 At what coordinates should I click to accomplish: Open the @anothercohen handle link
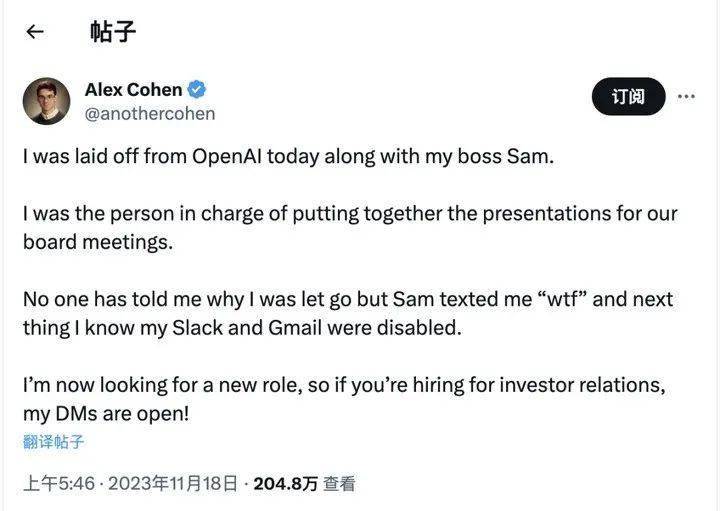149,113
